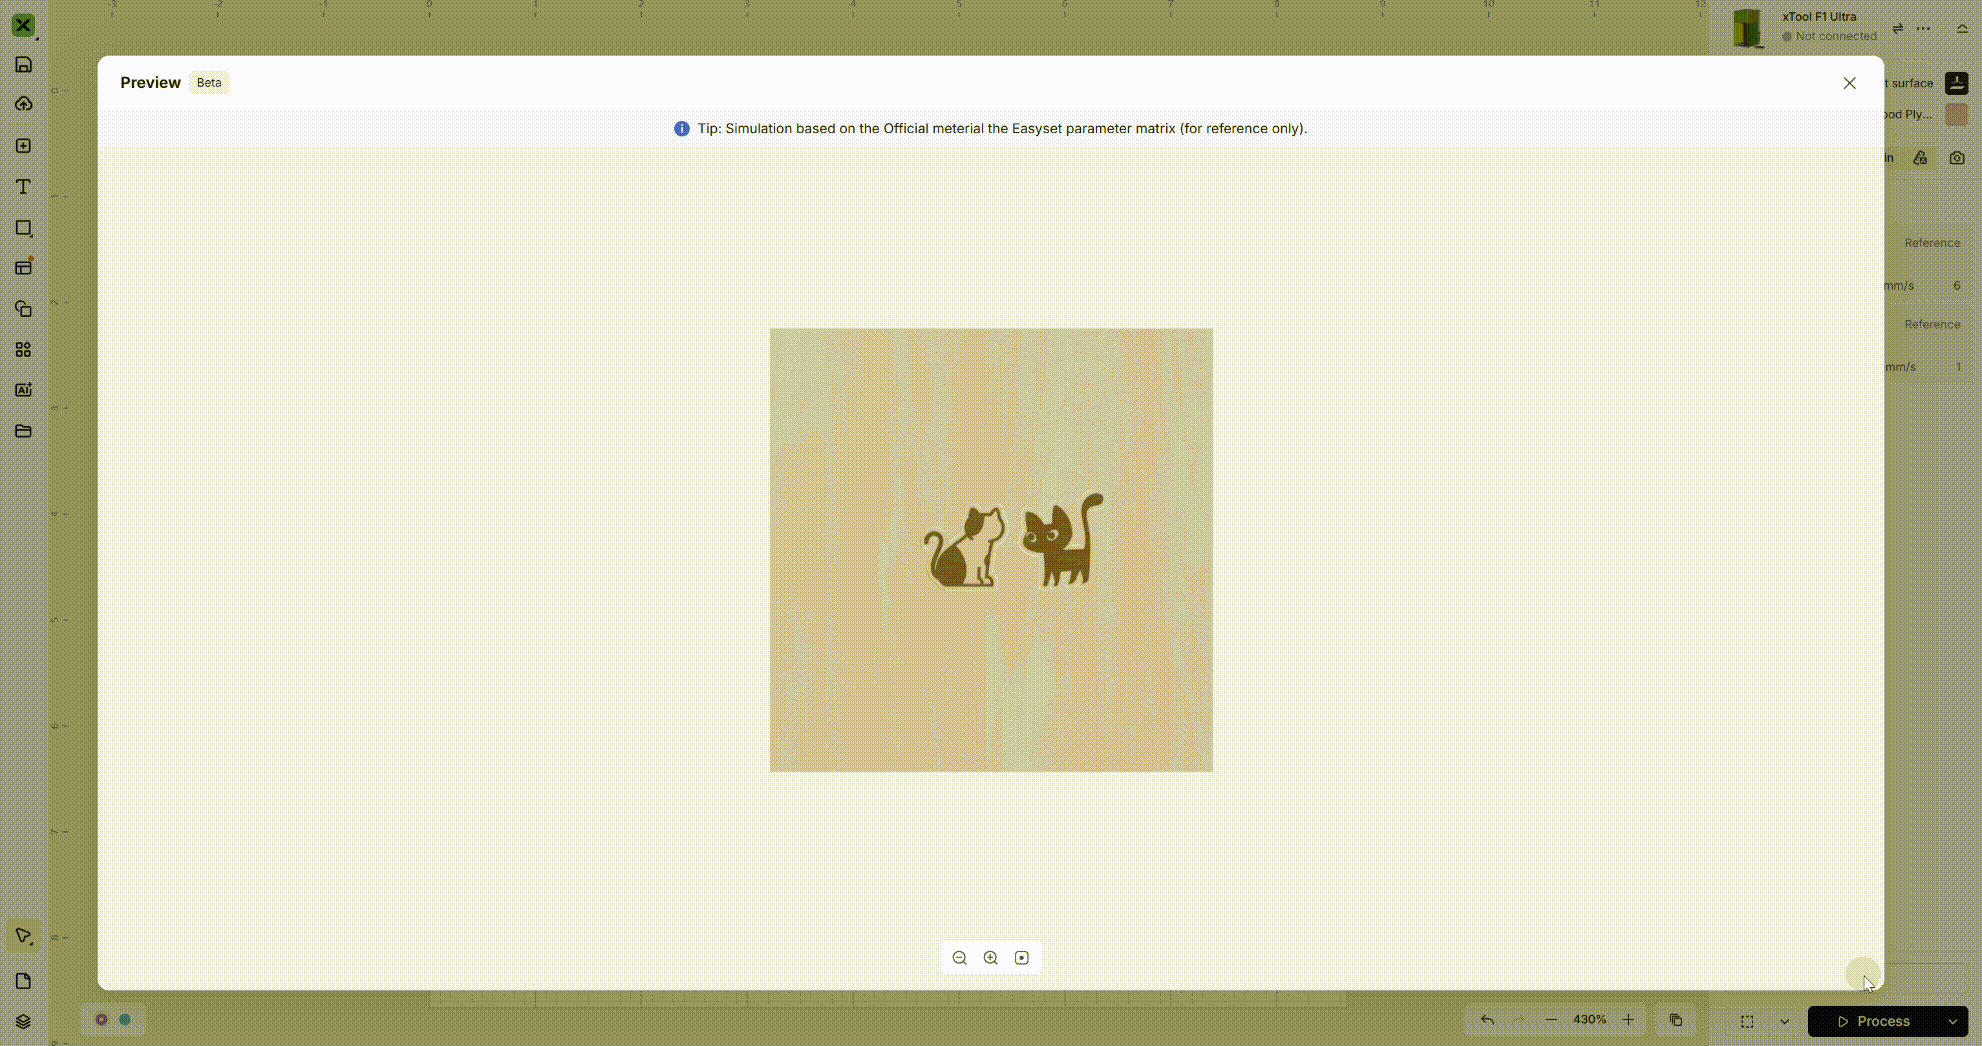Select the Rectangle shape tool
The height and width of the screenshot is (1046, 1982).
23,228
